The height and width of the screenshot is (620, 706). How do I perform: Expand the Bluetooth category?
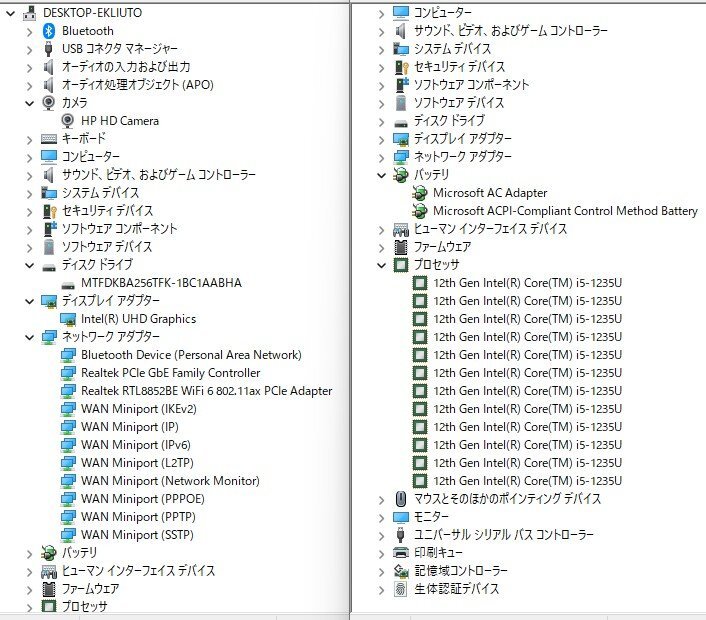(x=29, y=32)
